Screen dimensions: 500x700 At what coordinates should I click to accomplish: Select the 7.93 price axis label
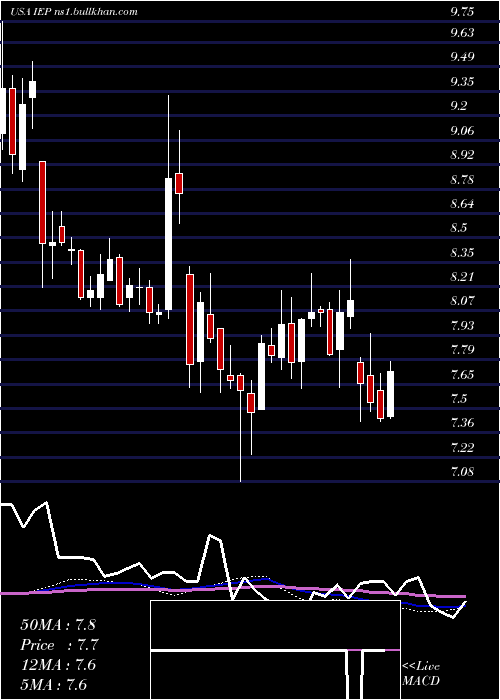click(x=462, y=325)
